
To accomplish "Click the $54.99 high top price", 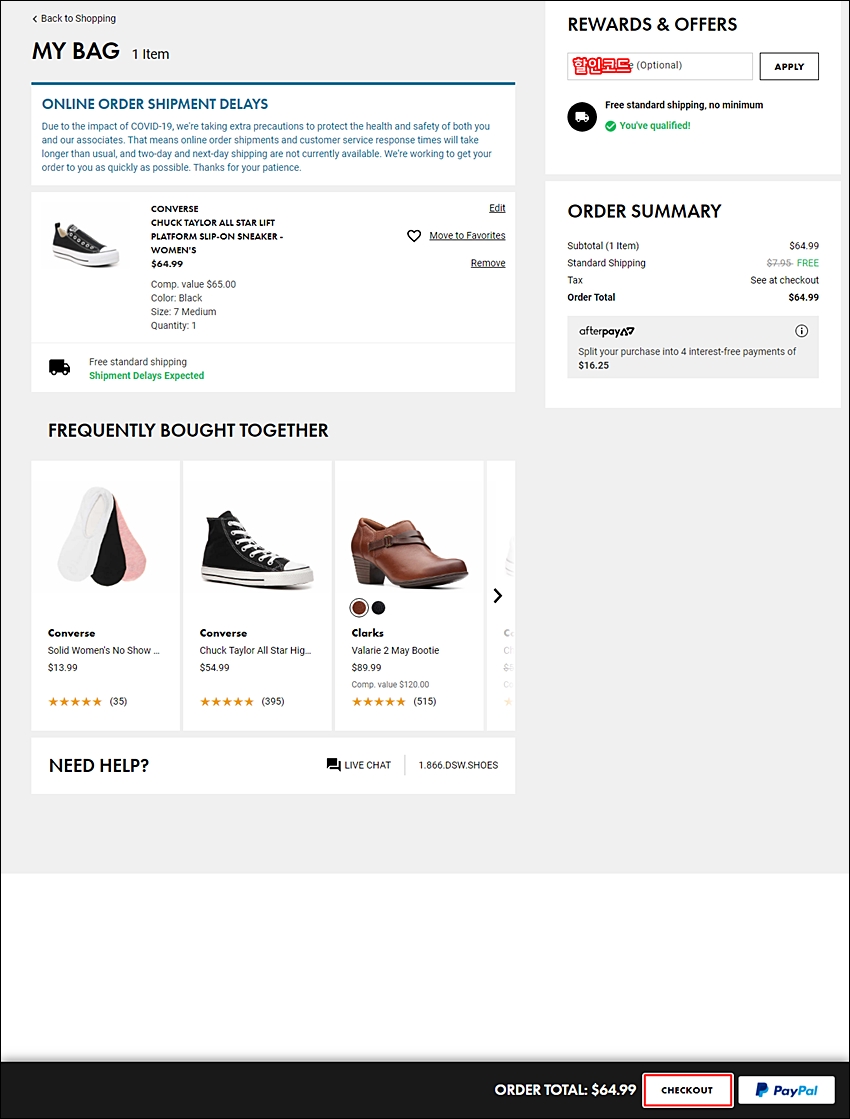I will tap(215, 668).
